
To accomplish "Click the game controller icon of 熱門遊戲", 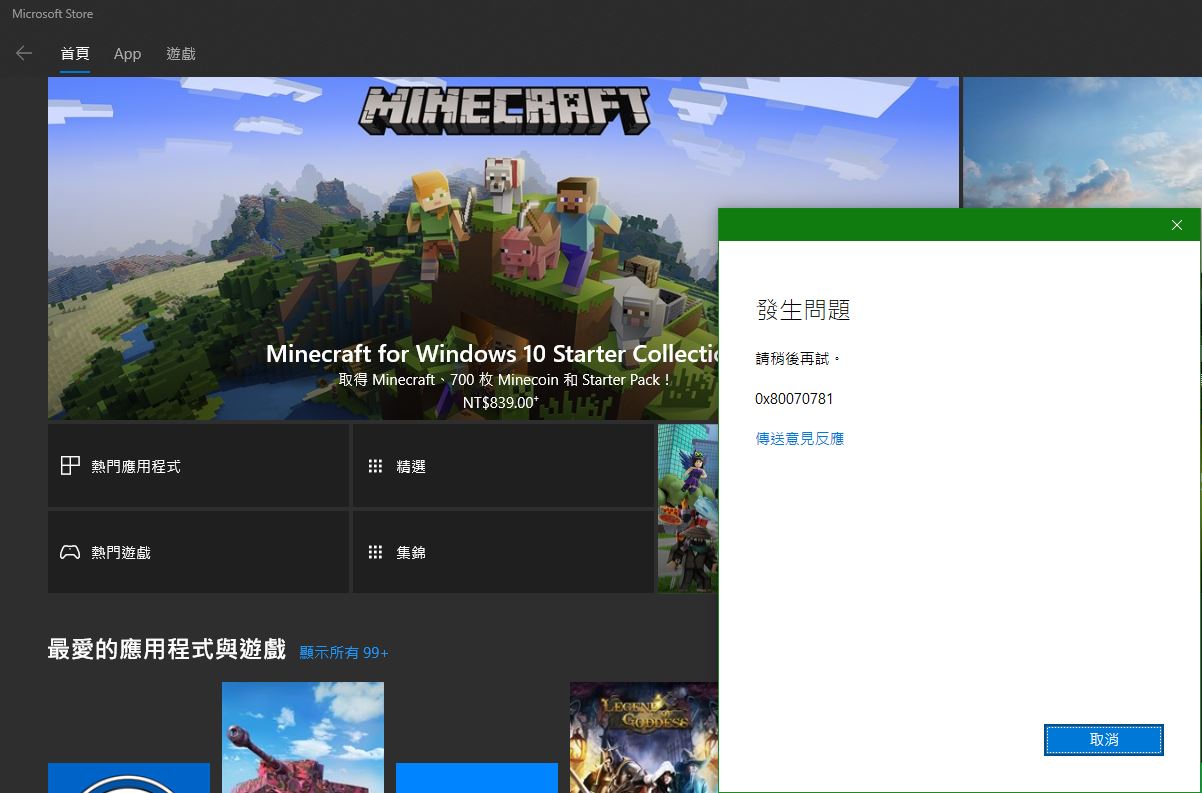I will [x=70, y=552].
